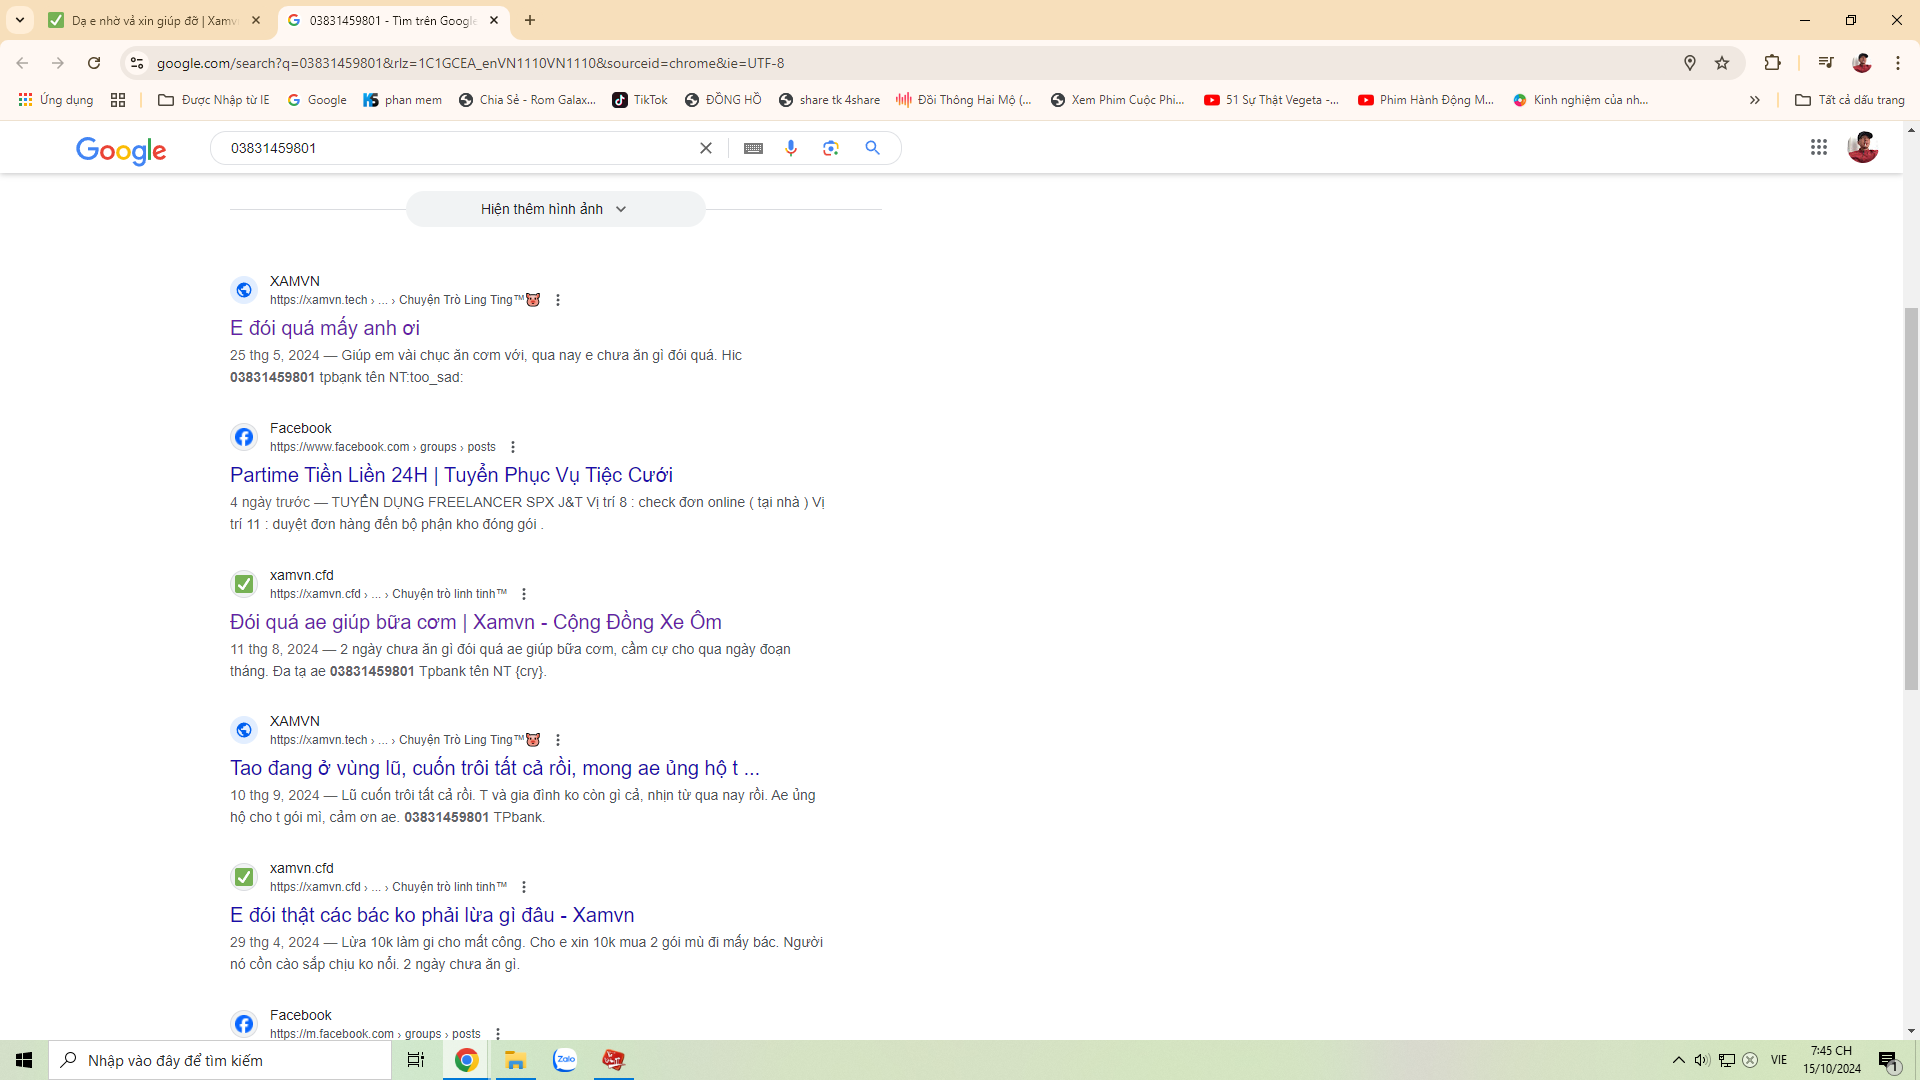Image resolution: width=1920 pixels, height=1080 pixels.
Task: Expand 'Hiện thêm hình ảnh' images section
Action: coord(555,209)
